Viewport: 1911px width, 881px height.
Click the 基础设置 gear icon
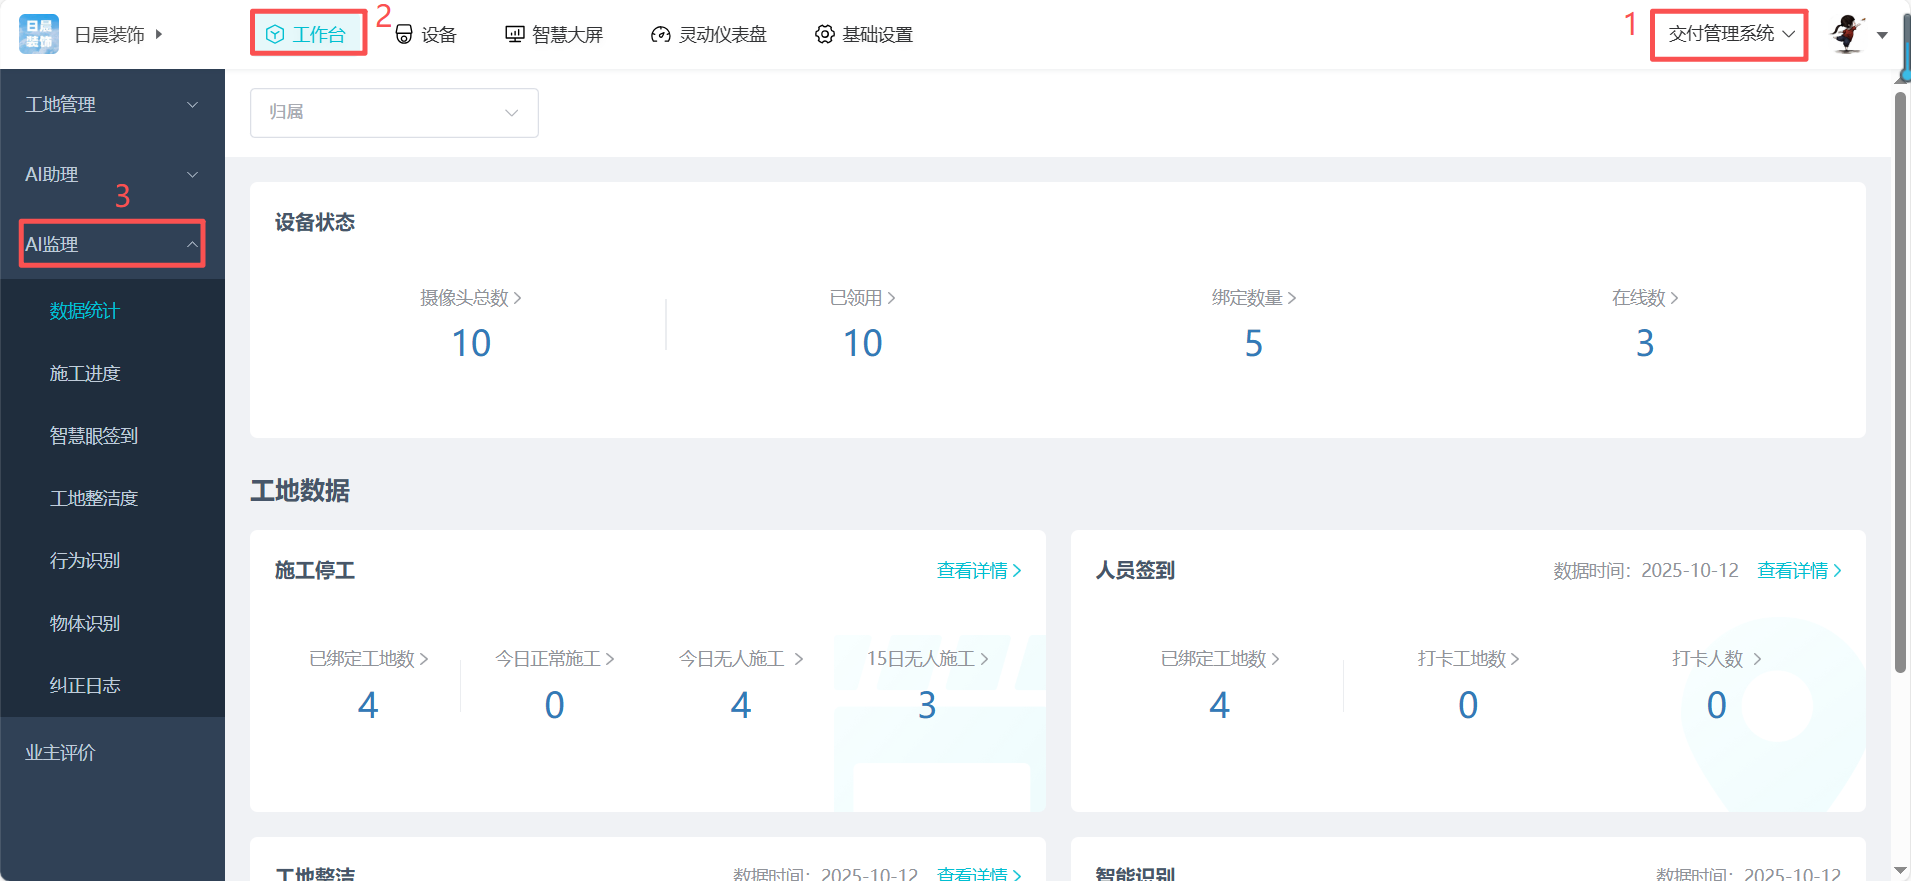click(824, 35)
